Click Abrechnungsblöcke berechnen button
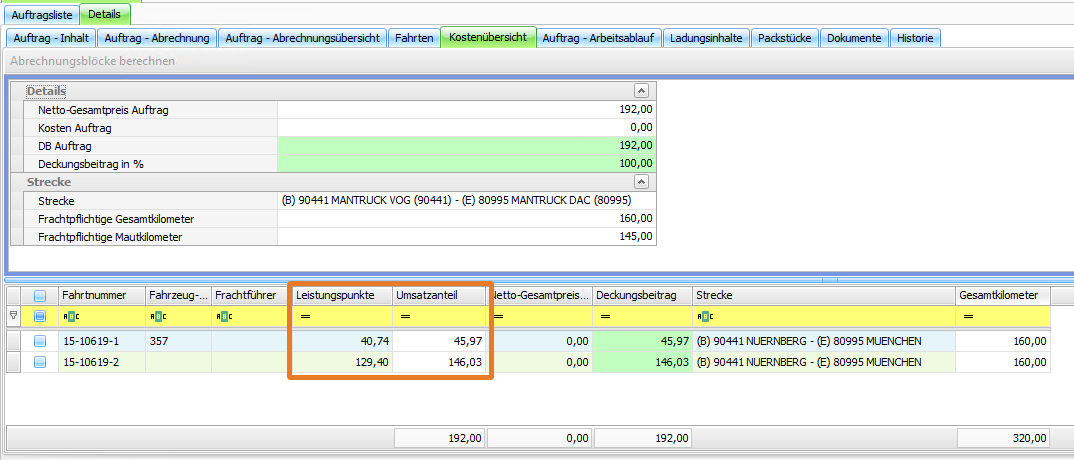 pos(92,61)
